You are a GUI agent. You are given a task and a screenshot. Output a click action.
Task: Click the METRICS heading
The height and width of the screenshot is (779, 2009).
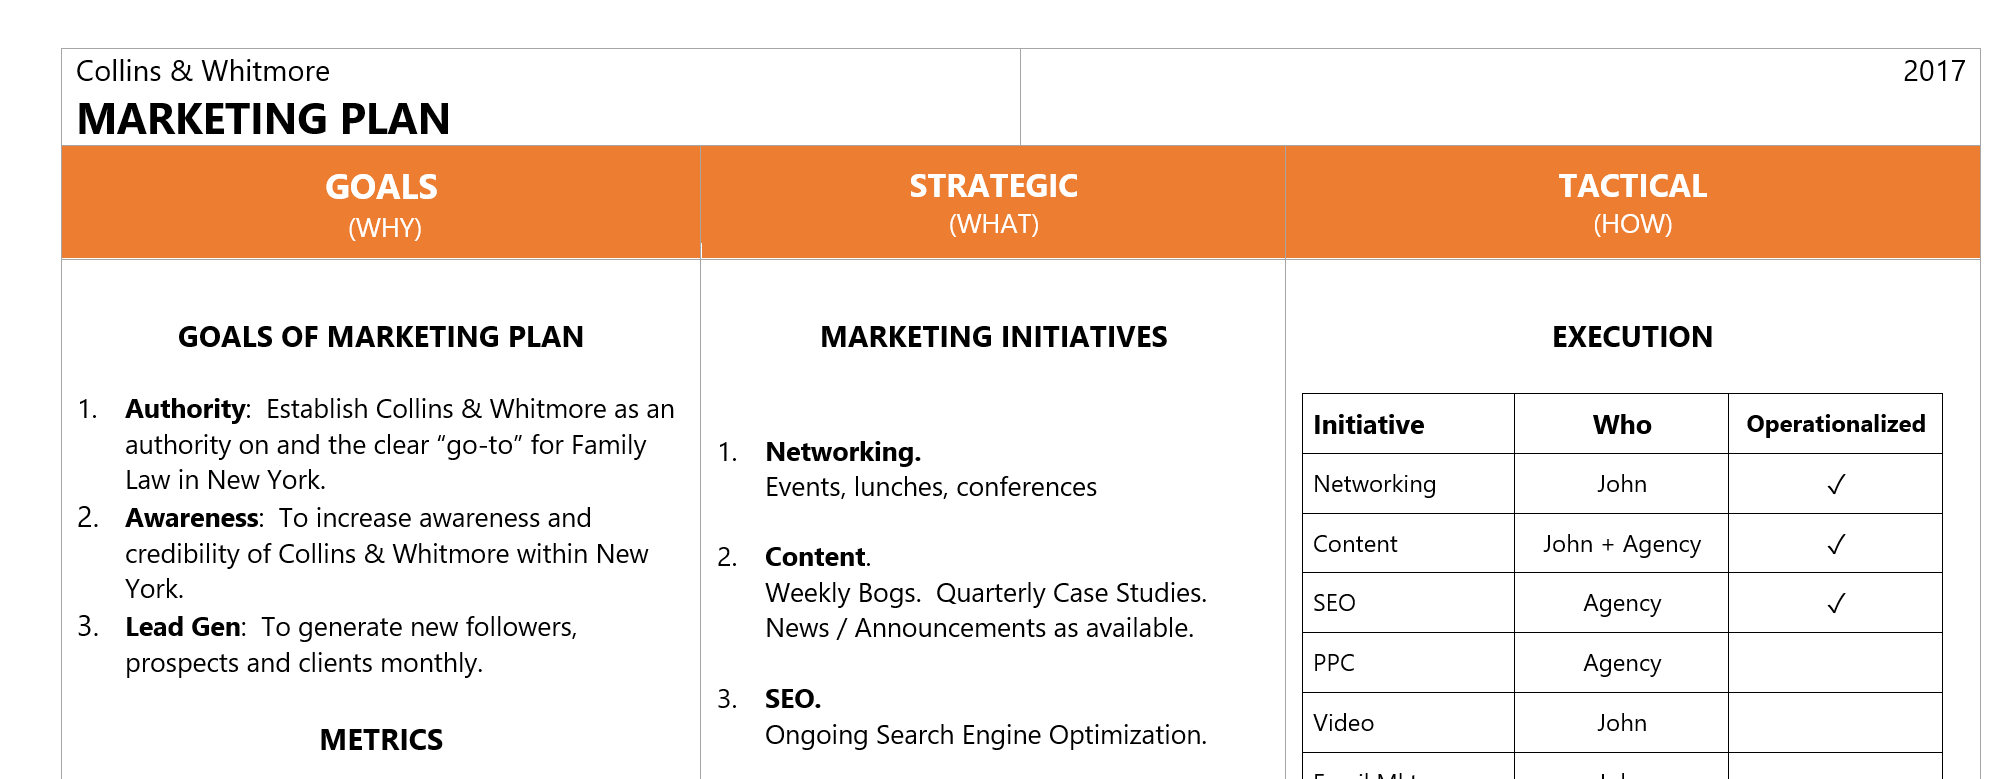[381, 740]
